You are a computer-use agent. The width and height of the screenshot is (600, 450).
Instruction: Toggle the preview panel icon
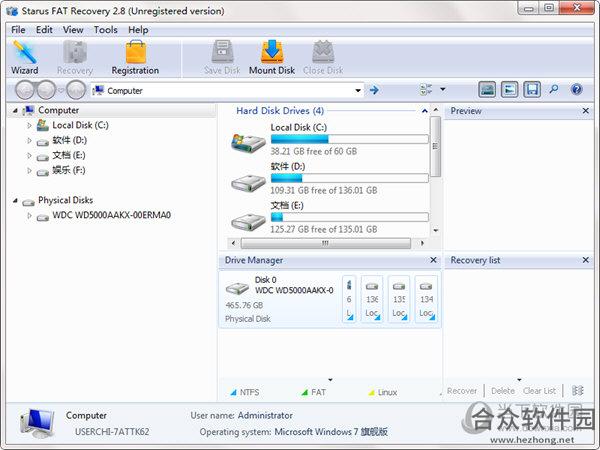[x=487, y=90]
